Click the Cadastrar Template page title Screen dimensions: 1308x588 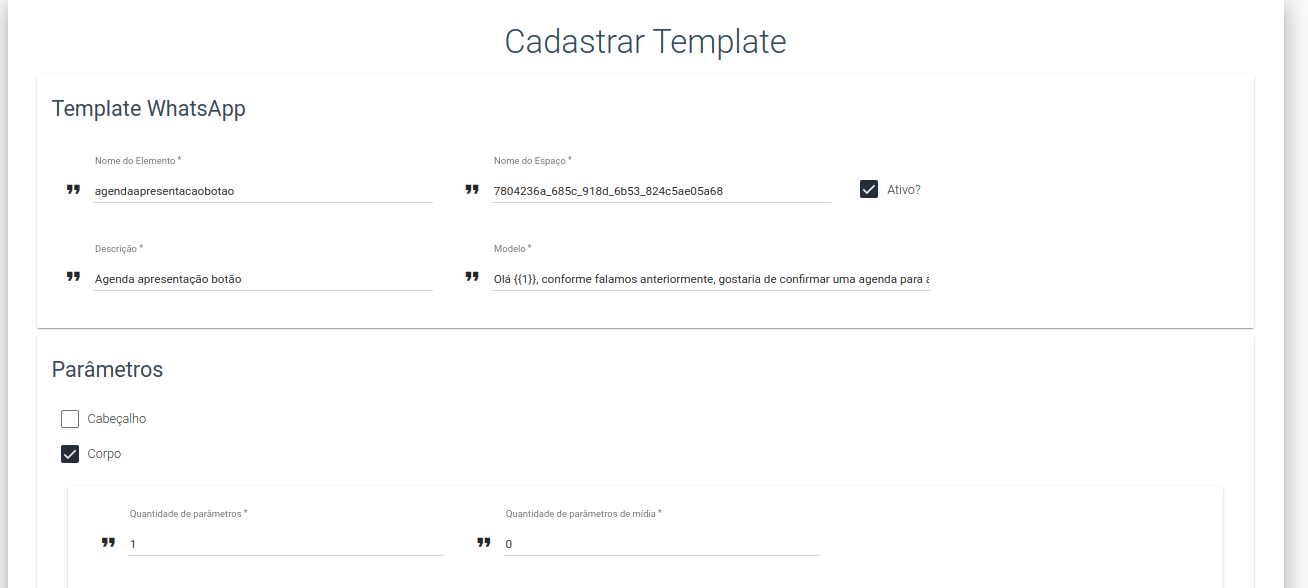(645, 42)
